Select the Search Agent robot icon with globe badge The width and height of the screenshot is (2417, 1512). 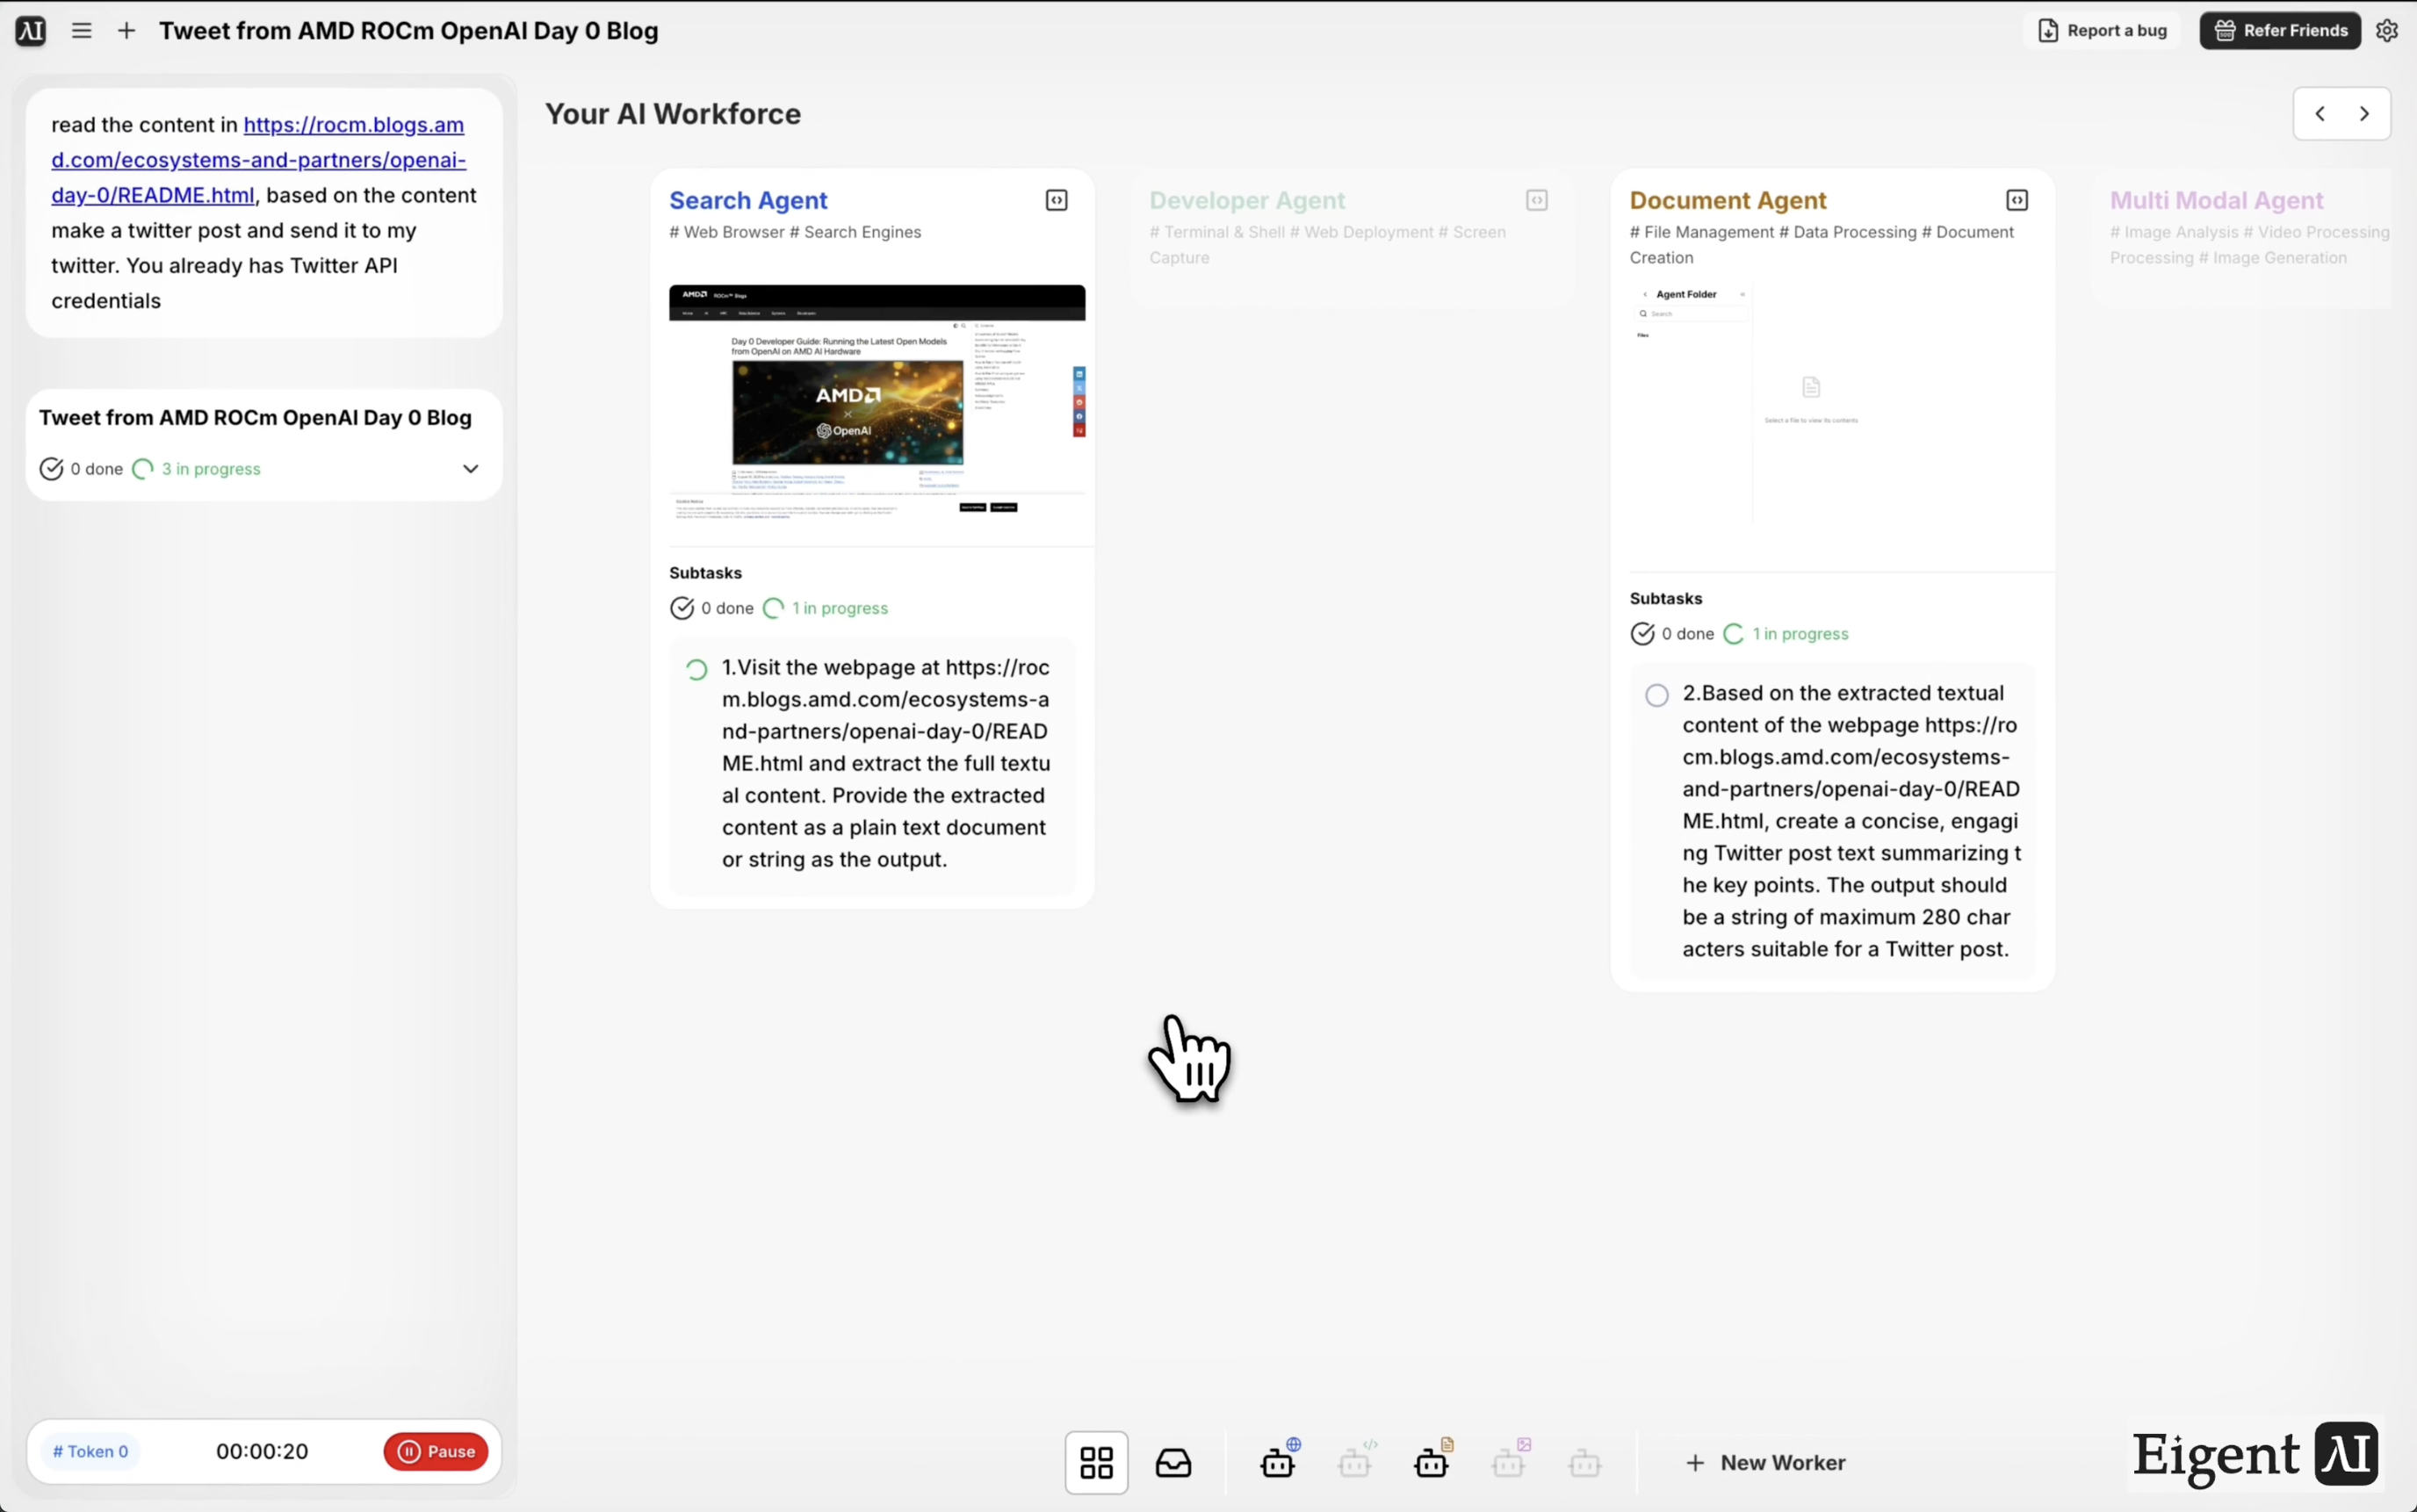pos(1279,1460)
